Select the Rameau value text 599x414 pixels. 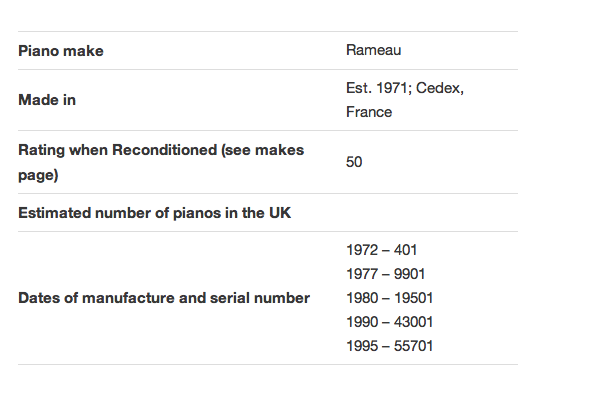coord(373,50)
